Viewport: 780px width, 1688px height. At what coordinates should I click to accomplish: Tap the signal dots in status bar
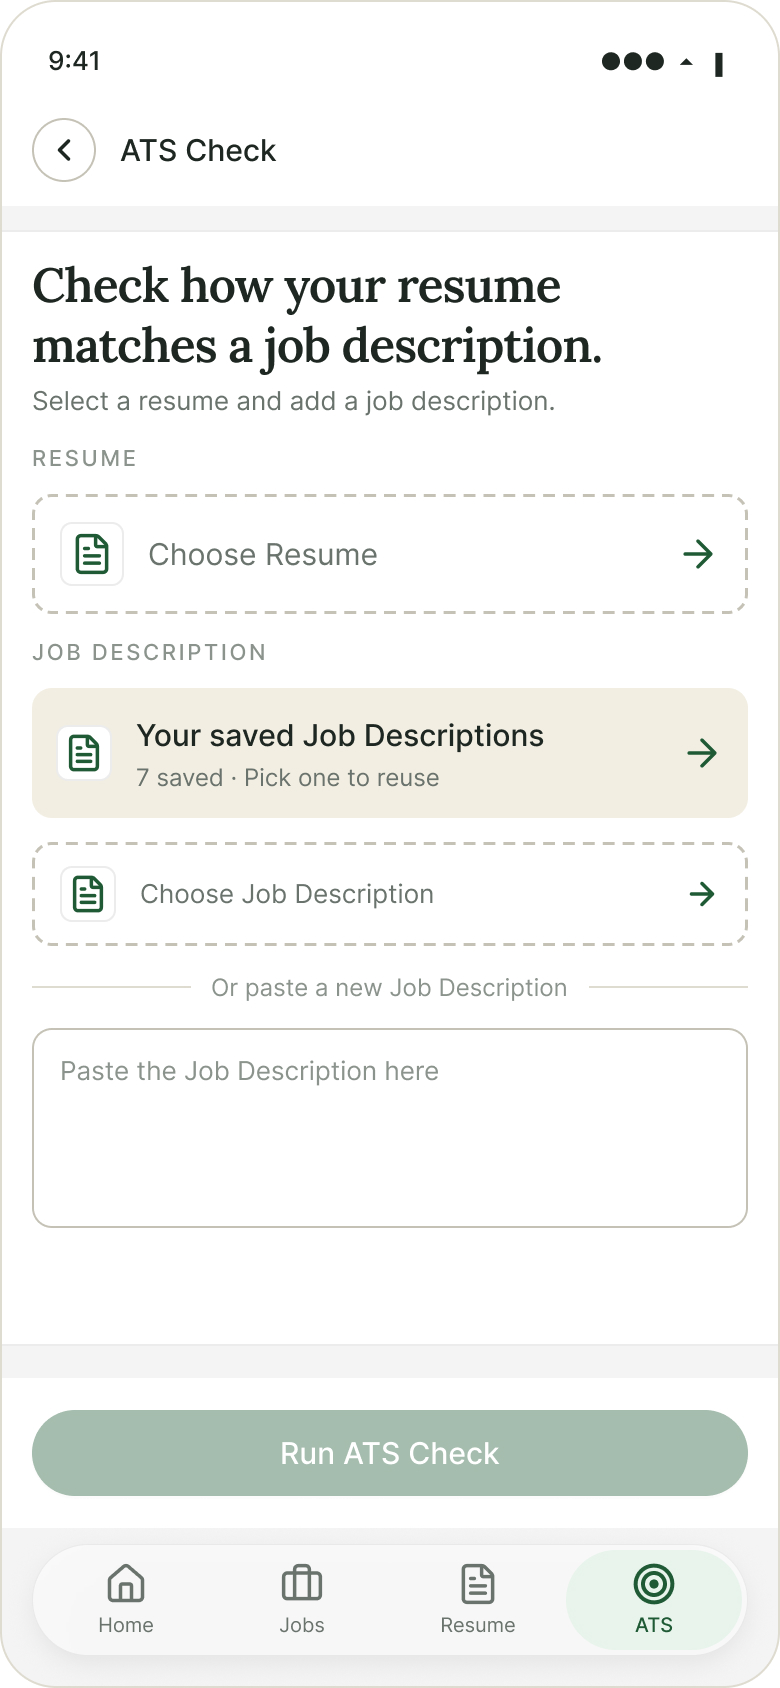(633, 62)
